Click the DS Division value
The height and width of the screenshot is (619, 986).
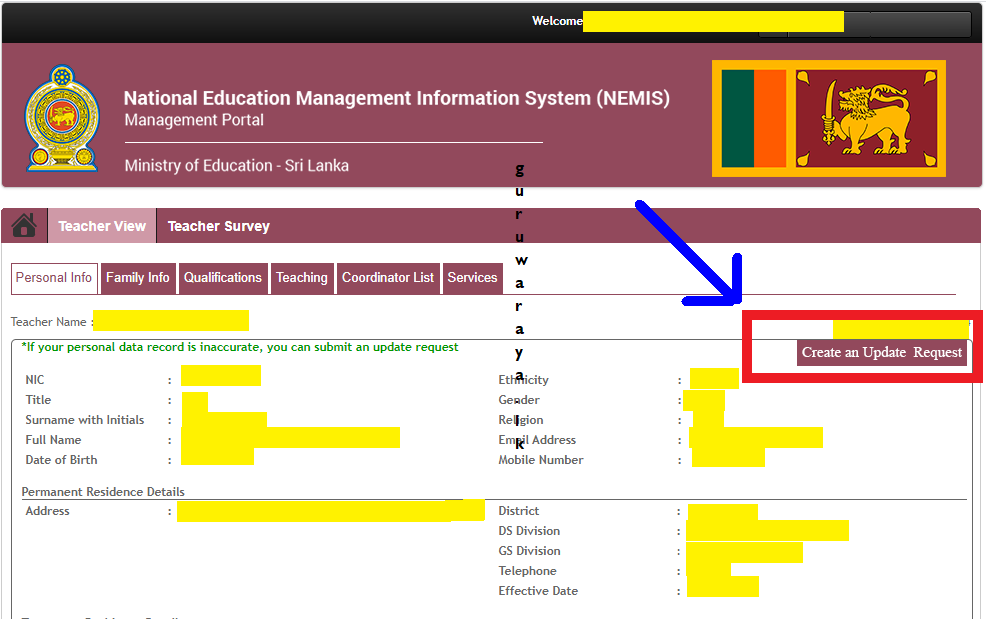pos(767,530)
